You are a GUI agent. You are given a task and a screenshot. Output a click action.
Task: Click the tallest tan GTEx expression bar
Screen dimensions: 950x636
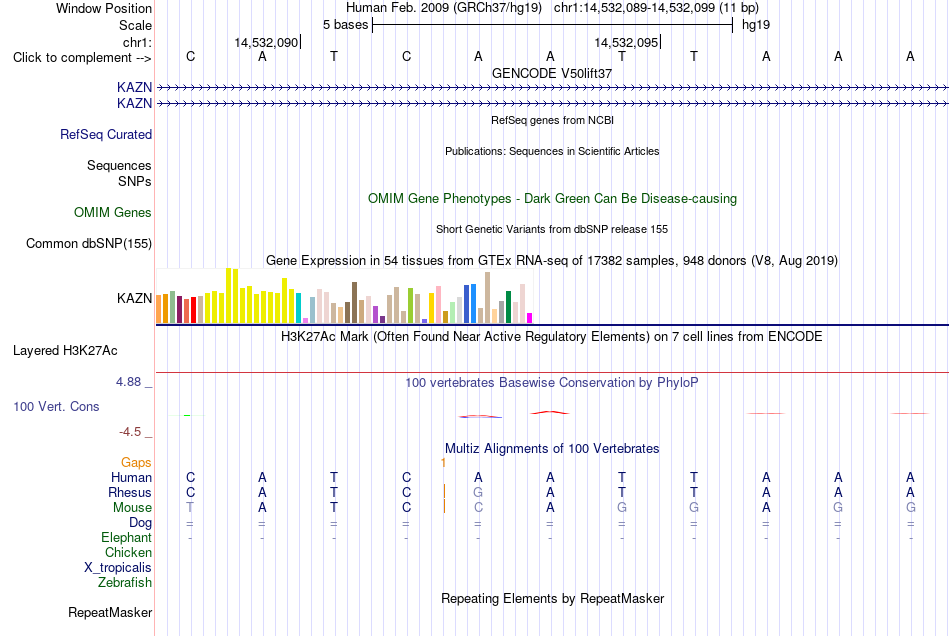point(488,297)
